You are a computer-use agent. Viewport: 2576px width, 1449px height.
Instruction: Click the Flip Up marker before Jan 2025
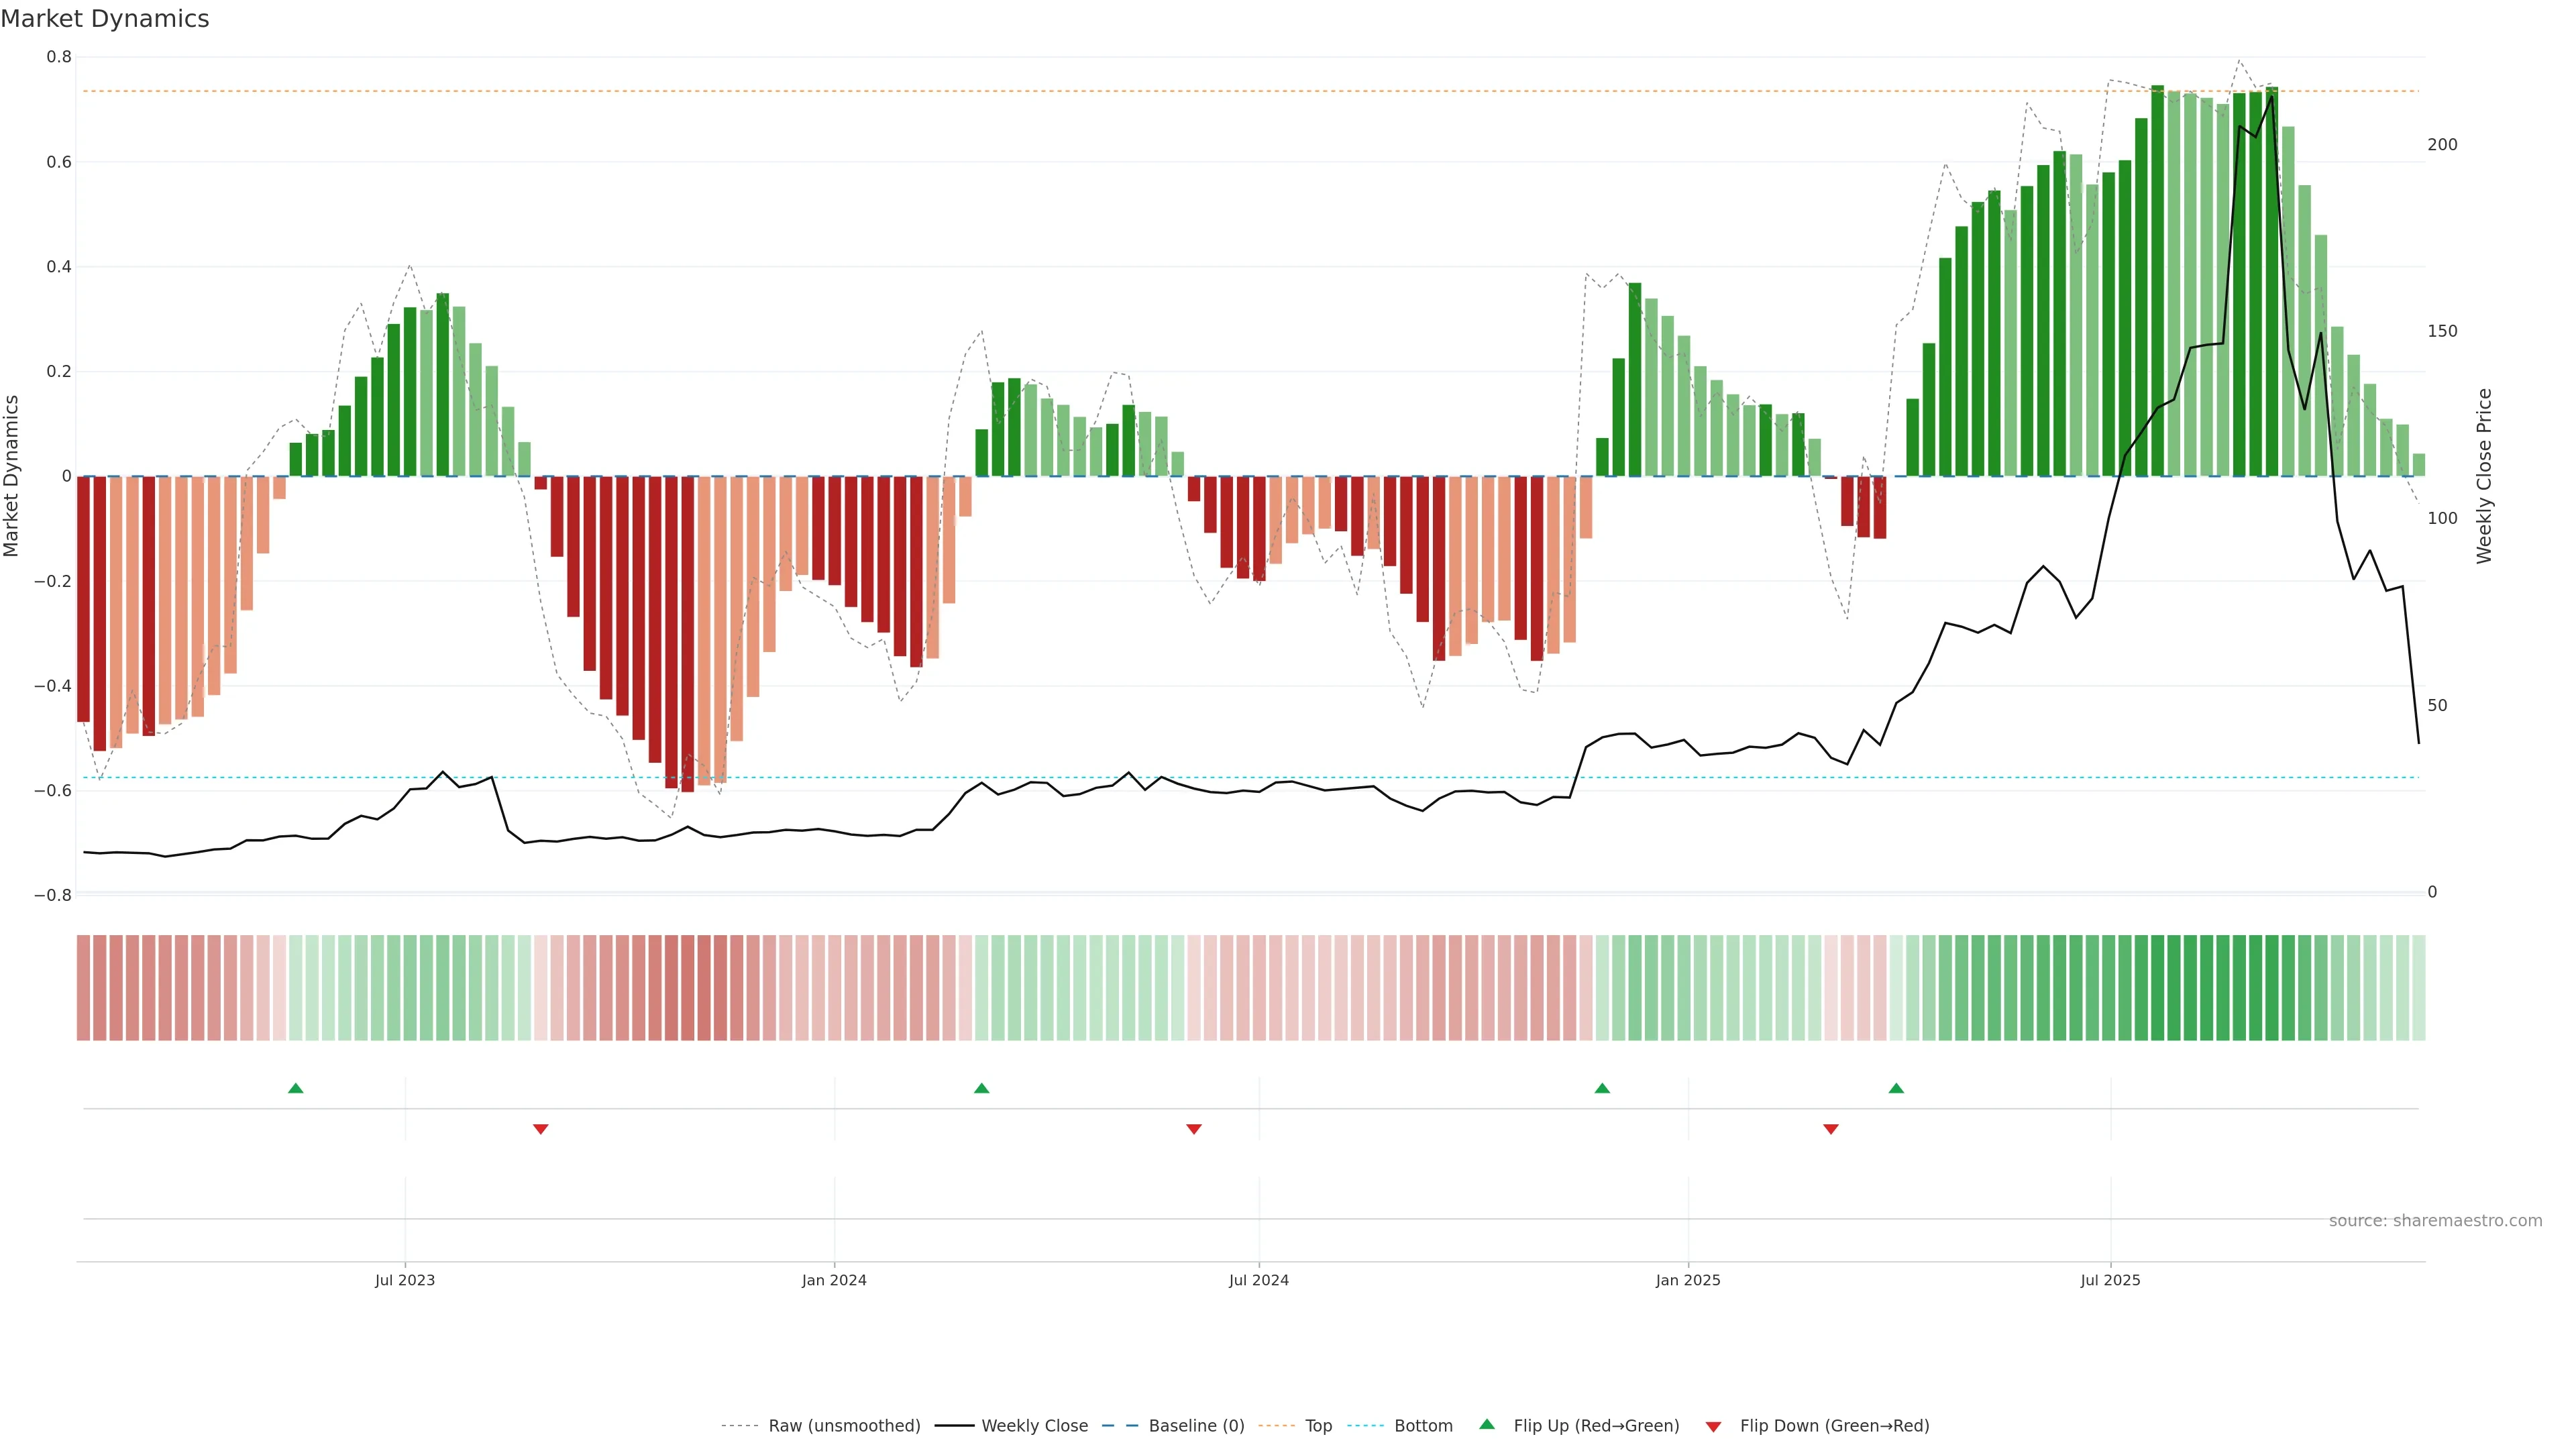coord(1602,1088)
